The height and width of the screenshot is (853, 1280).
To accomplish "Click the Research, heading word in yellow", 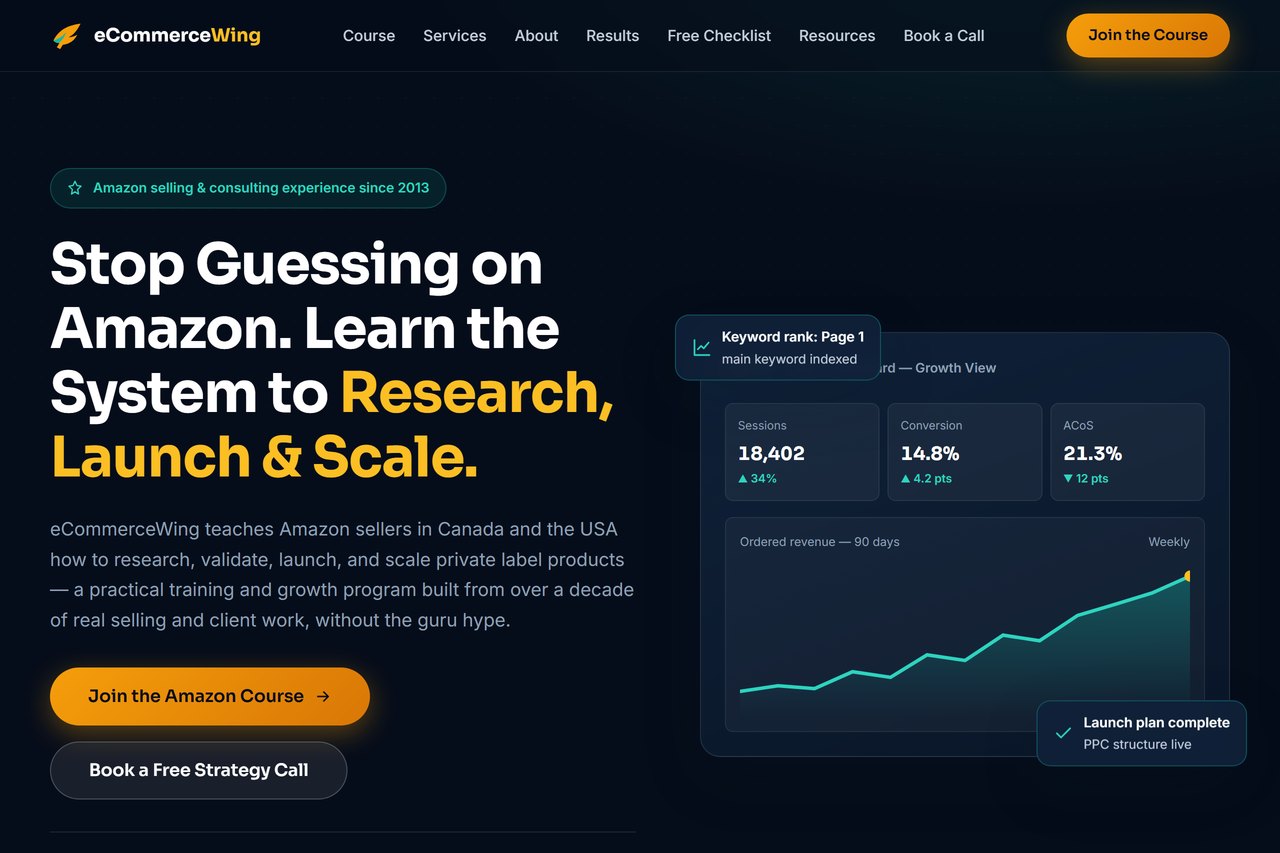I will tap(477, 392).
